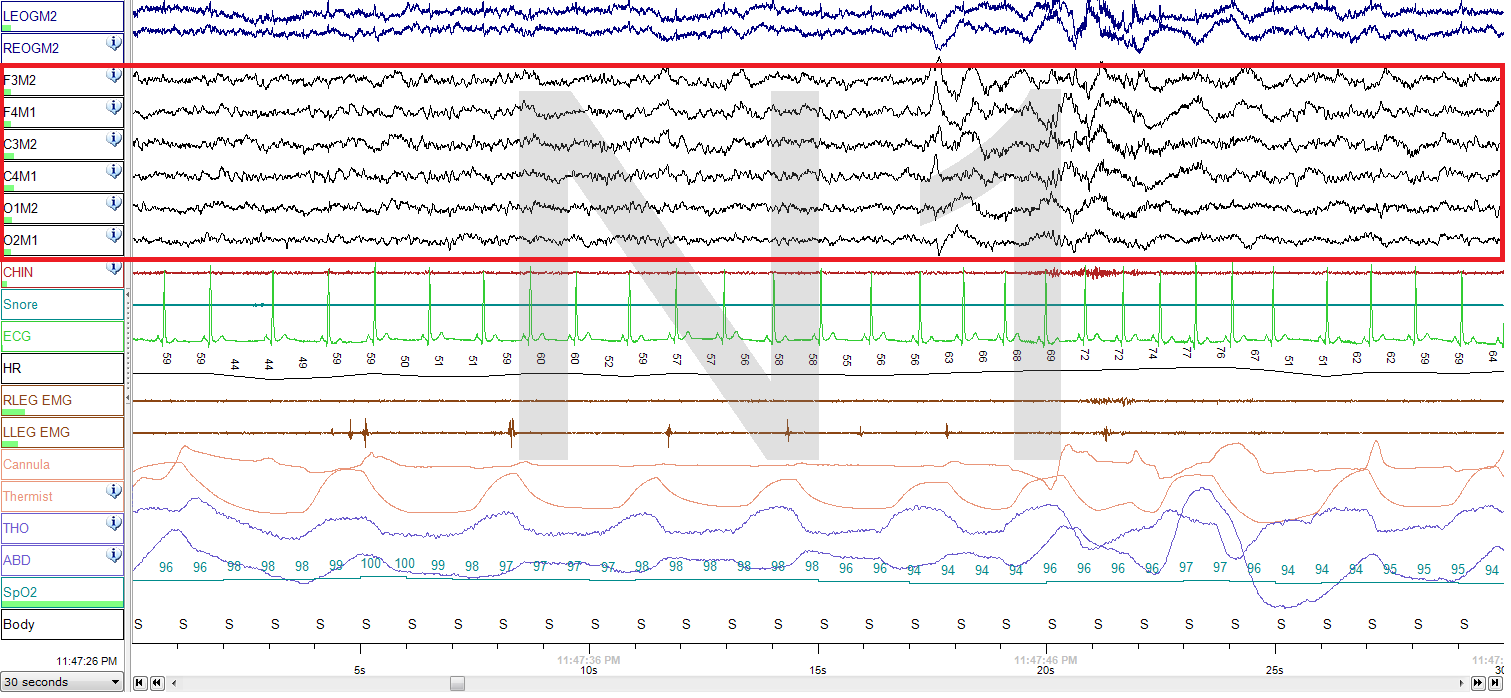Open info bubble for F3M2 channel
1511x698 pixels.
(x=114, y=75)
